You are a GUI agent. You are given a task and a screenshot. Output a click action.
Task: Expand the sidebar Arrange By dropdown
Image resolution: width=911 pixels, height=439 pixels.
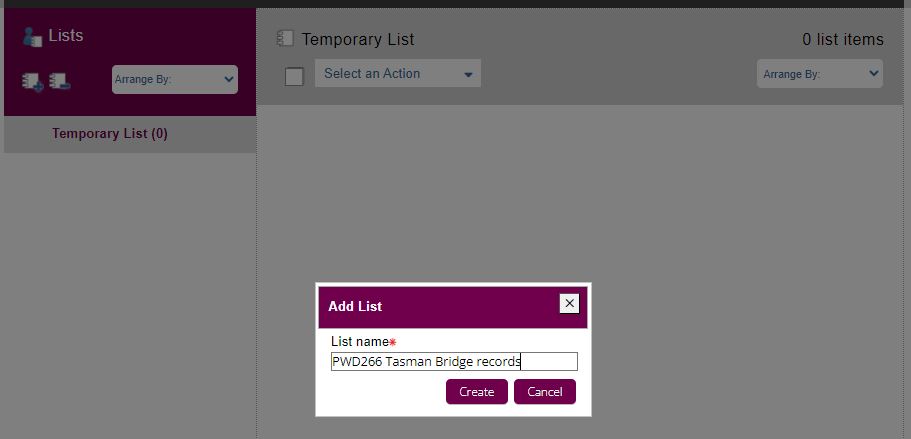(175, 79)
